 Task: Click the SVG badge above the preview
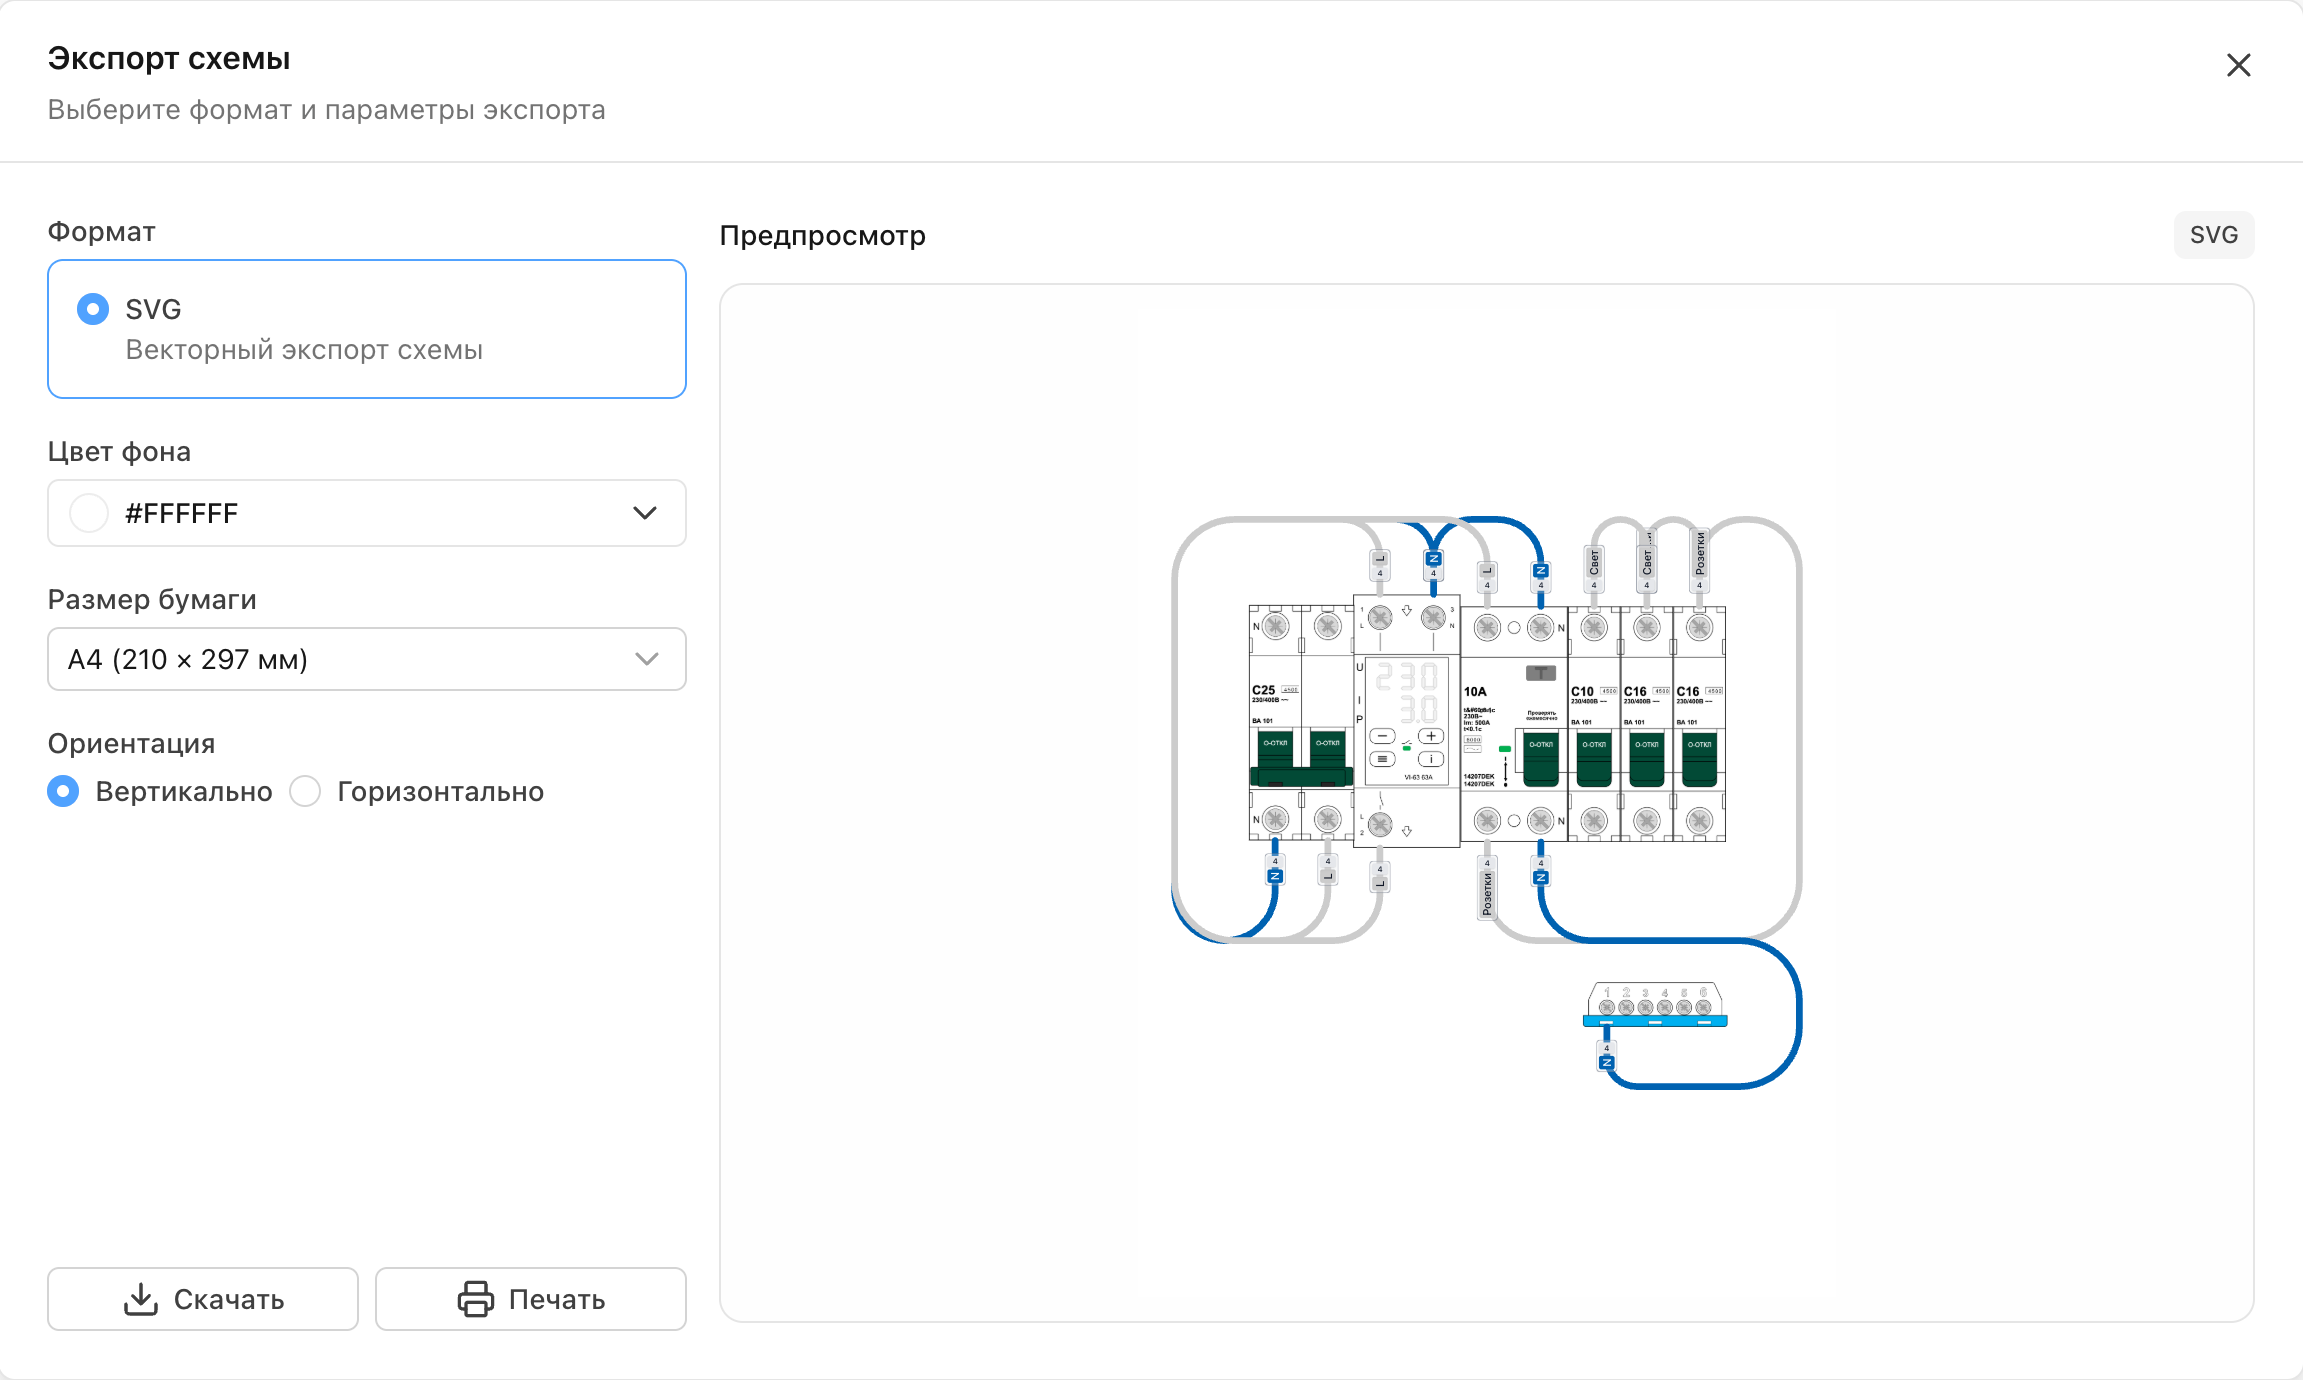coord(2214,235)
